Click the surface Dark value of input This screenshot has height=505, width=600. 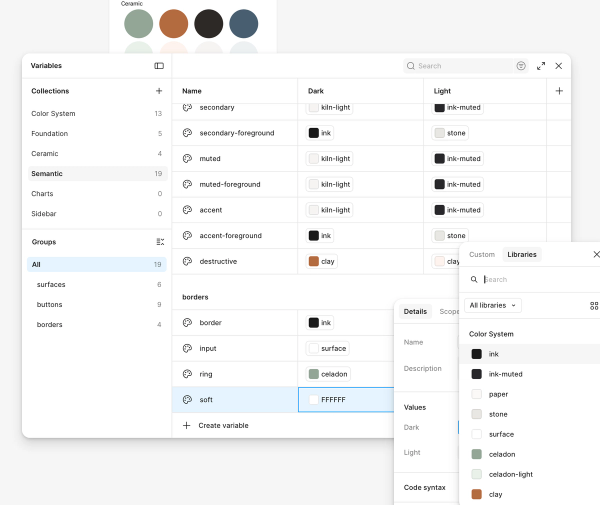point(327,348)
